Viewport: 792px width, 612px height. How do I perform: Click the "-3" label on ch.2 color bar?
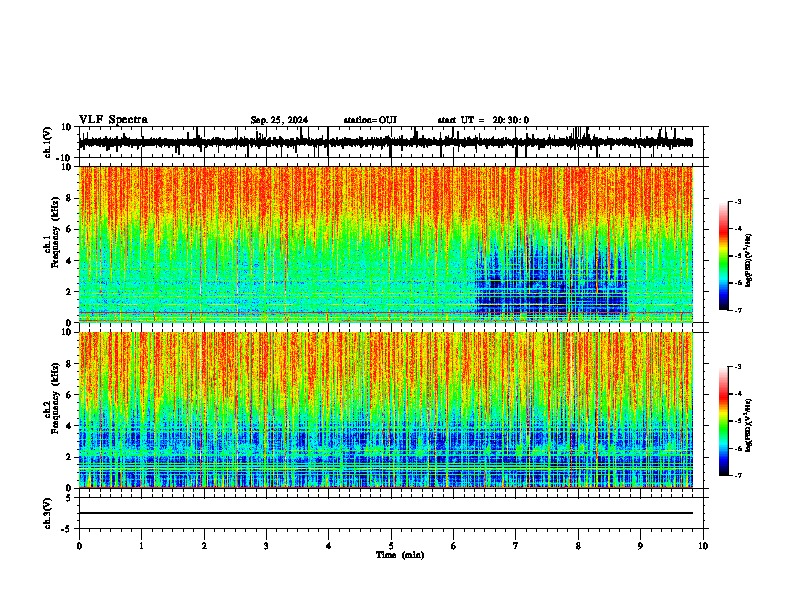(737, 367)
